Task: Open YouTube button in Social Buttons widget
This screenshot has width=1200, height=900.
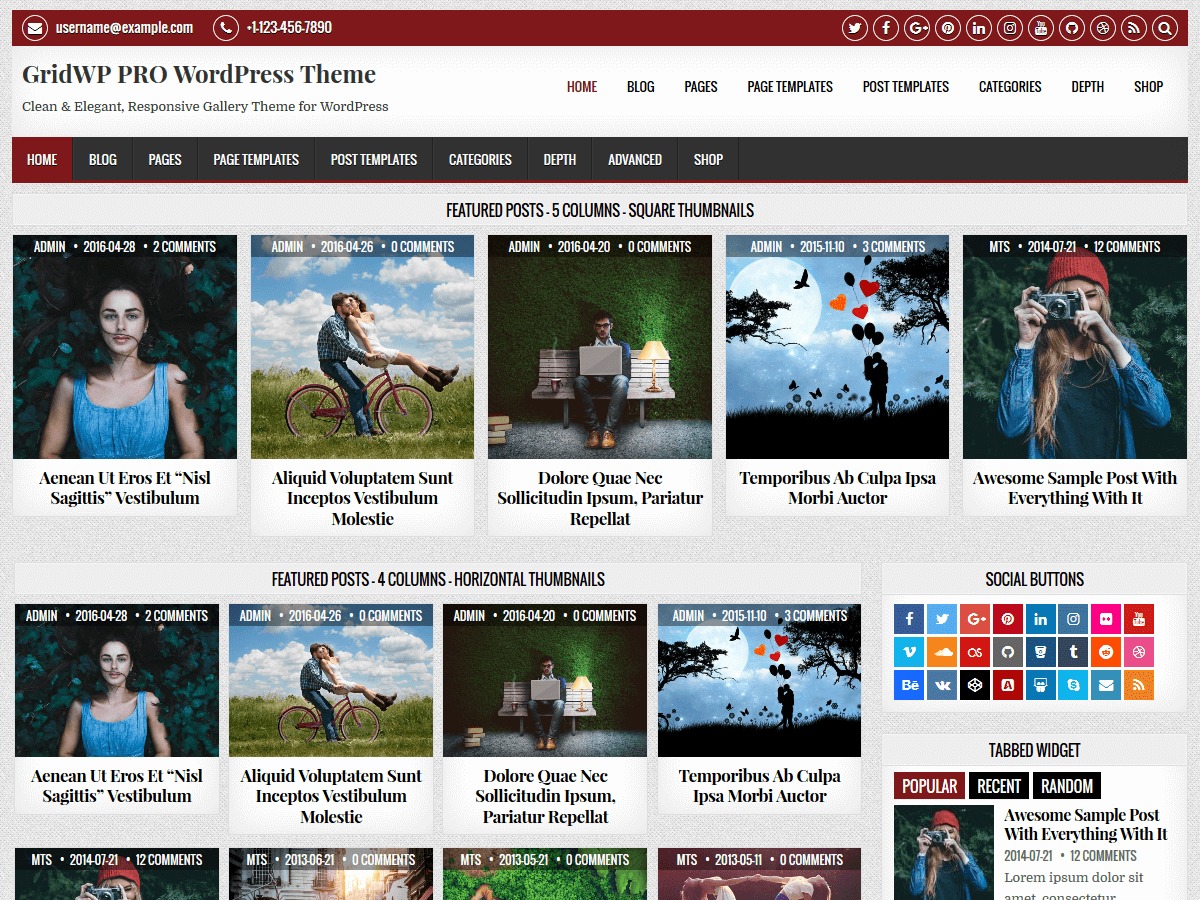Action: pos(1139,619)
